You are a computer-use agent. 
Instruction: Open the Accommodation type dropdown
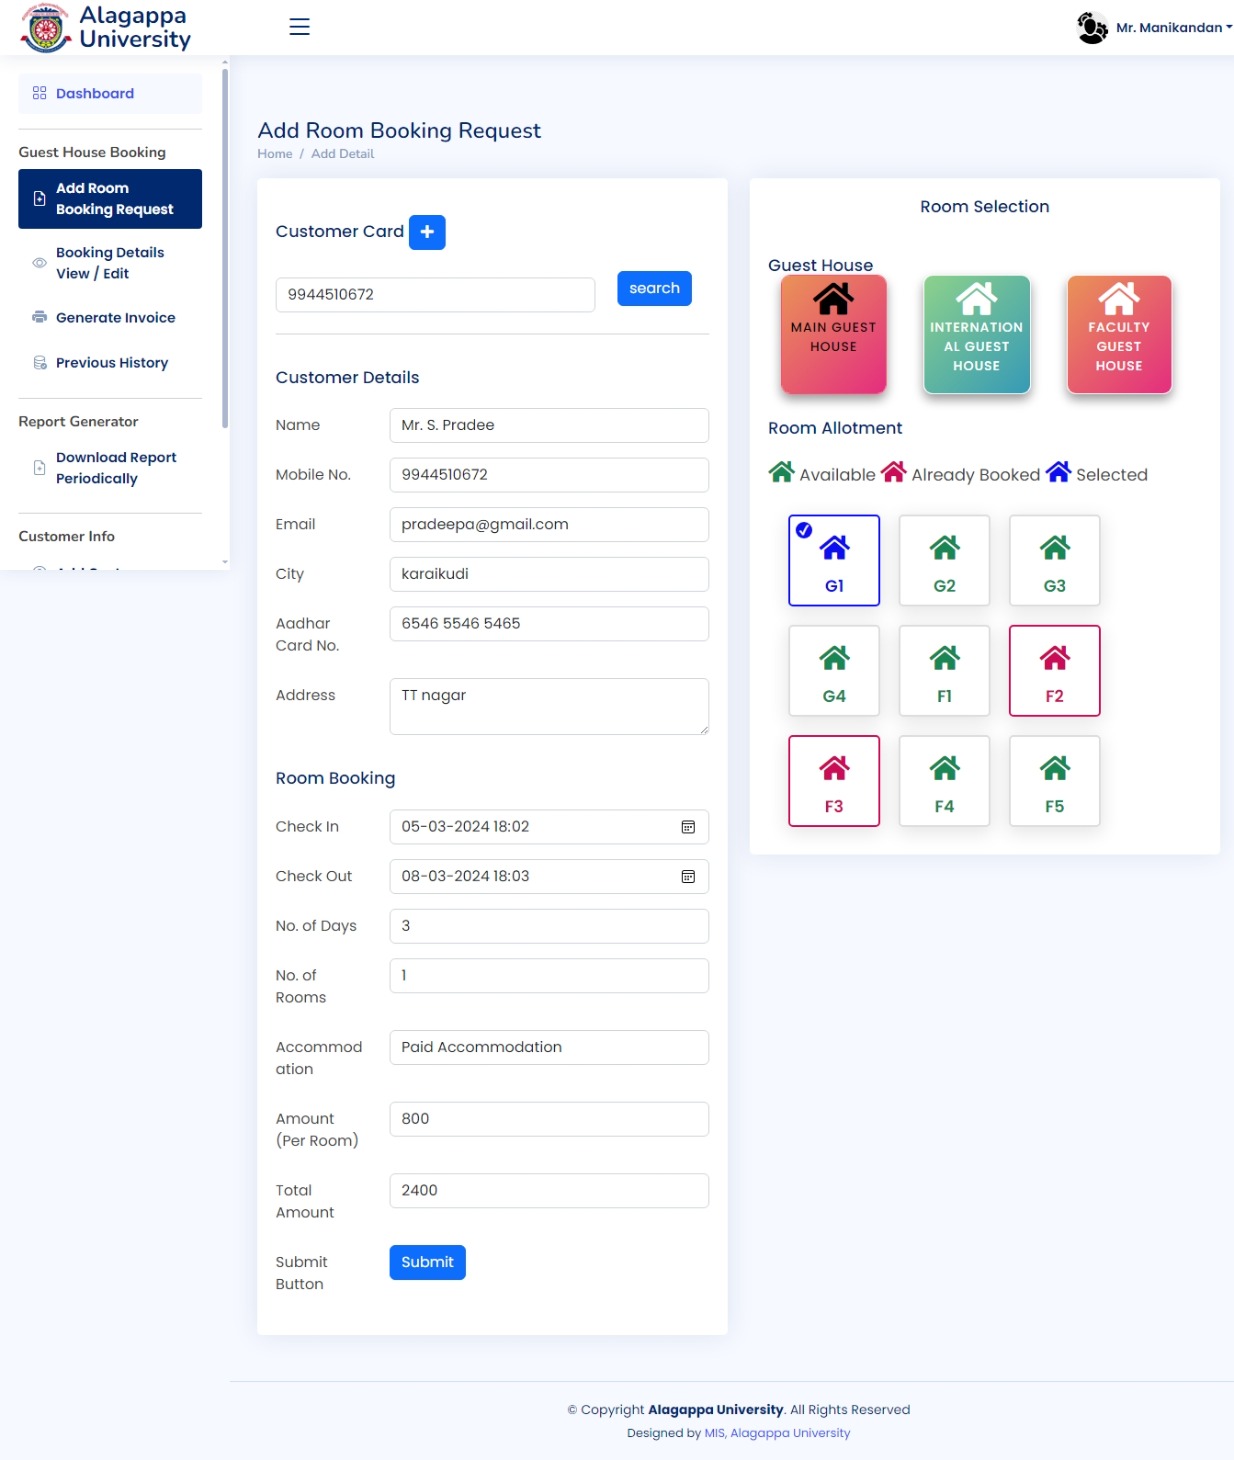click(548, 1047)
